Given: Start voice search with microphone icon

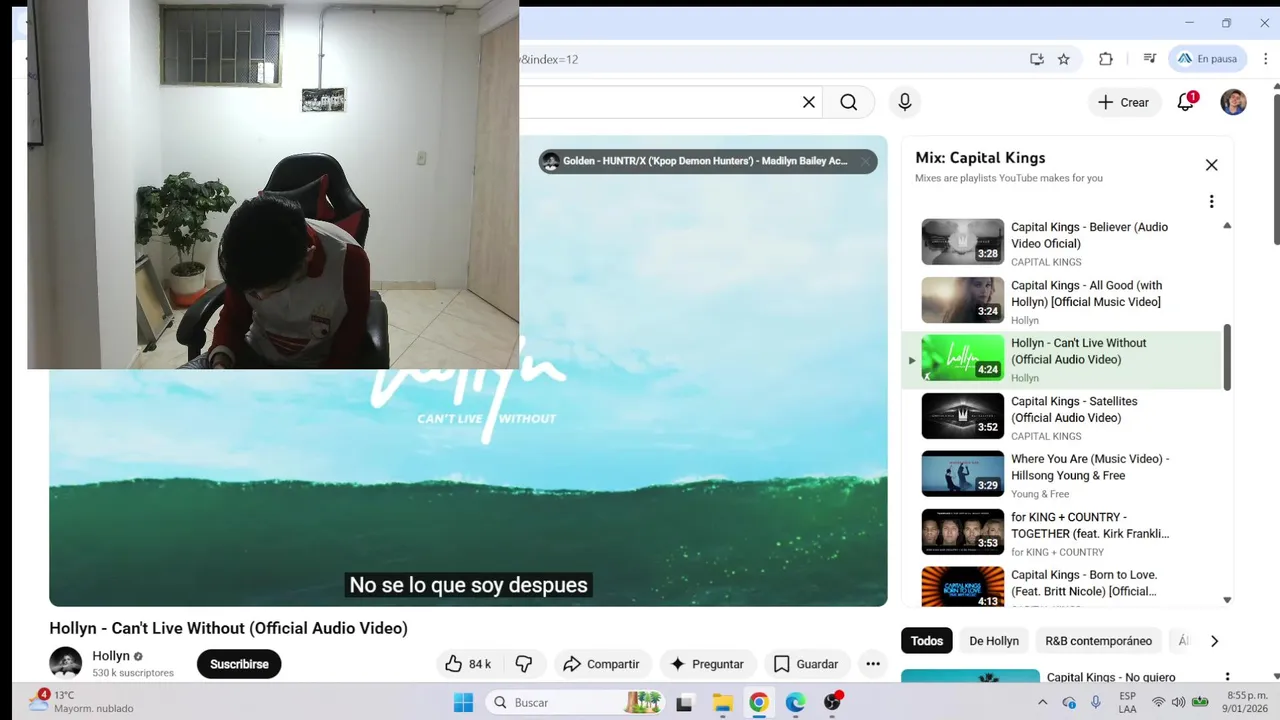Looking at the screenshot, I should [905, 102].
